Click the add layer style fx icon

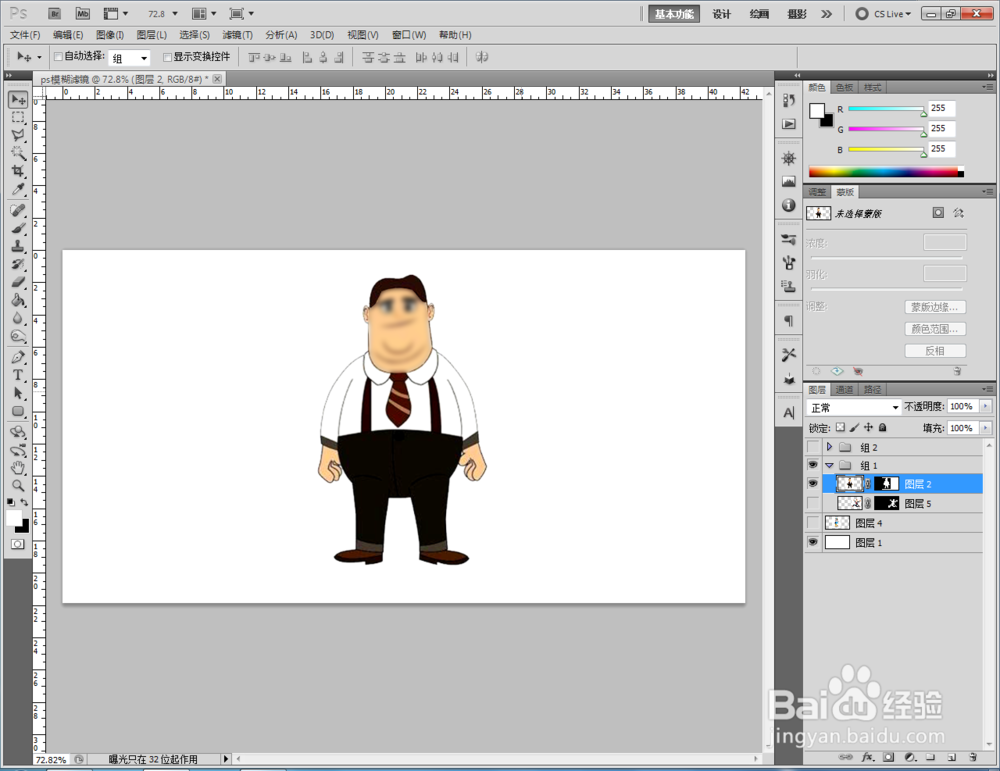(x=867, y=757)
